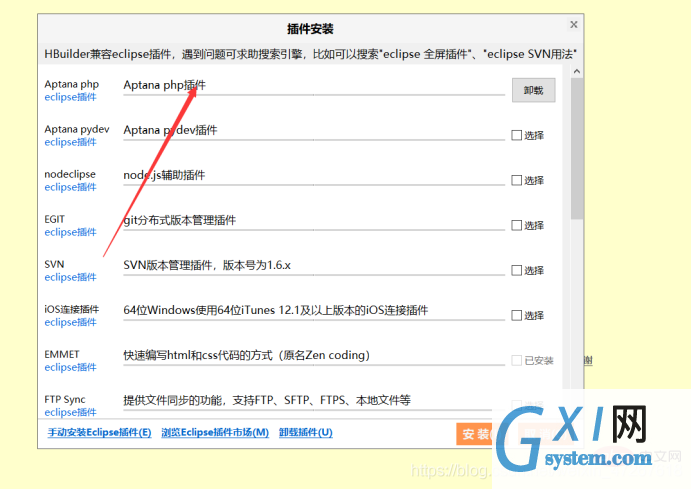Screen dimensions: 692x489
Task: Check 选择 for SVN plugin
Action: (x=516, y=270)
